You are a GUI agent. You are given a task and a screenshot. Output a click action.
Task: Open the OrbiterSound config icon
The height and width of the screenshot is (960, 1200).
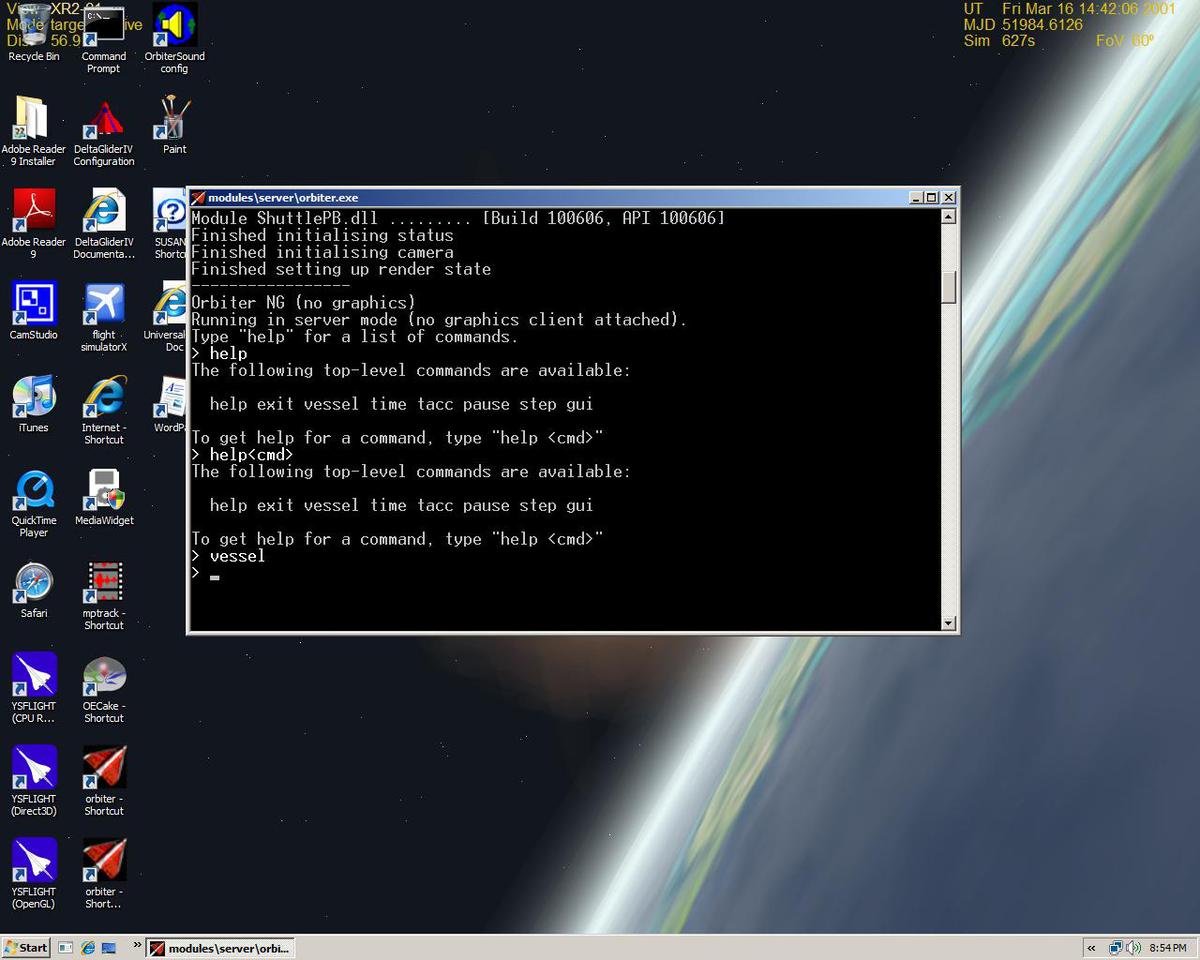click(x=174, y=38)
